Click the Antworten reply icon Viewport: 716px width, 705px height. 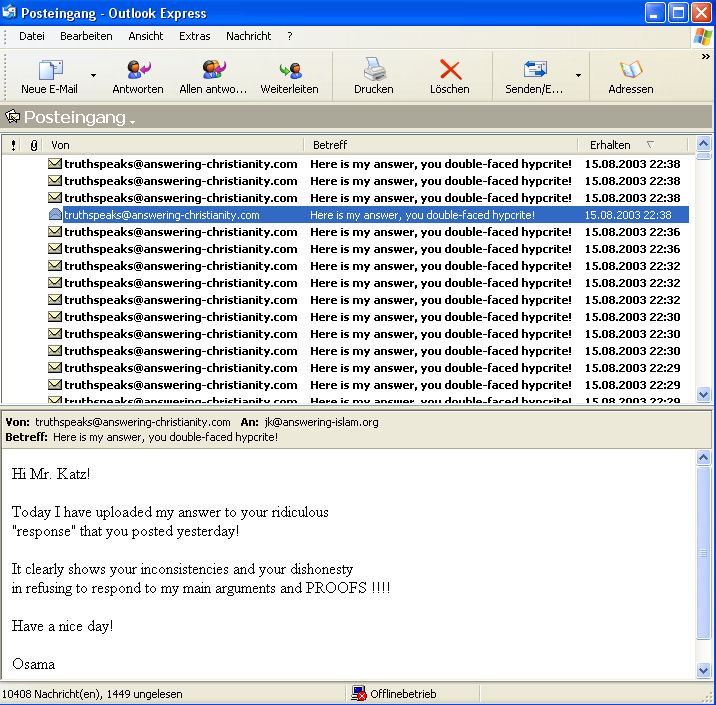138,70
